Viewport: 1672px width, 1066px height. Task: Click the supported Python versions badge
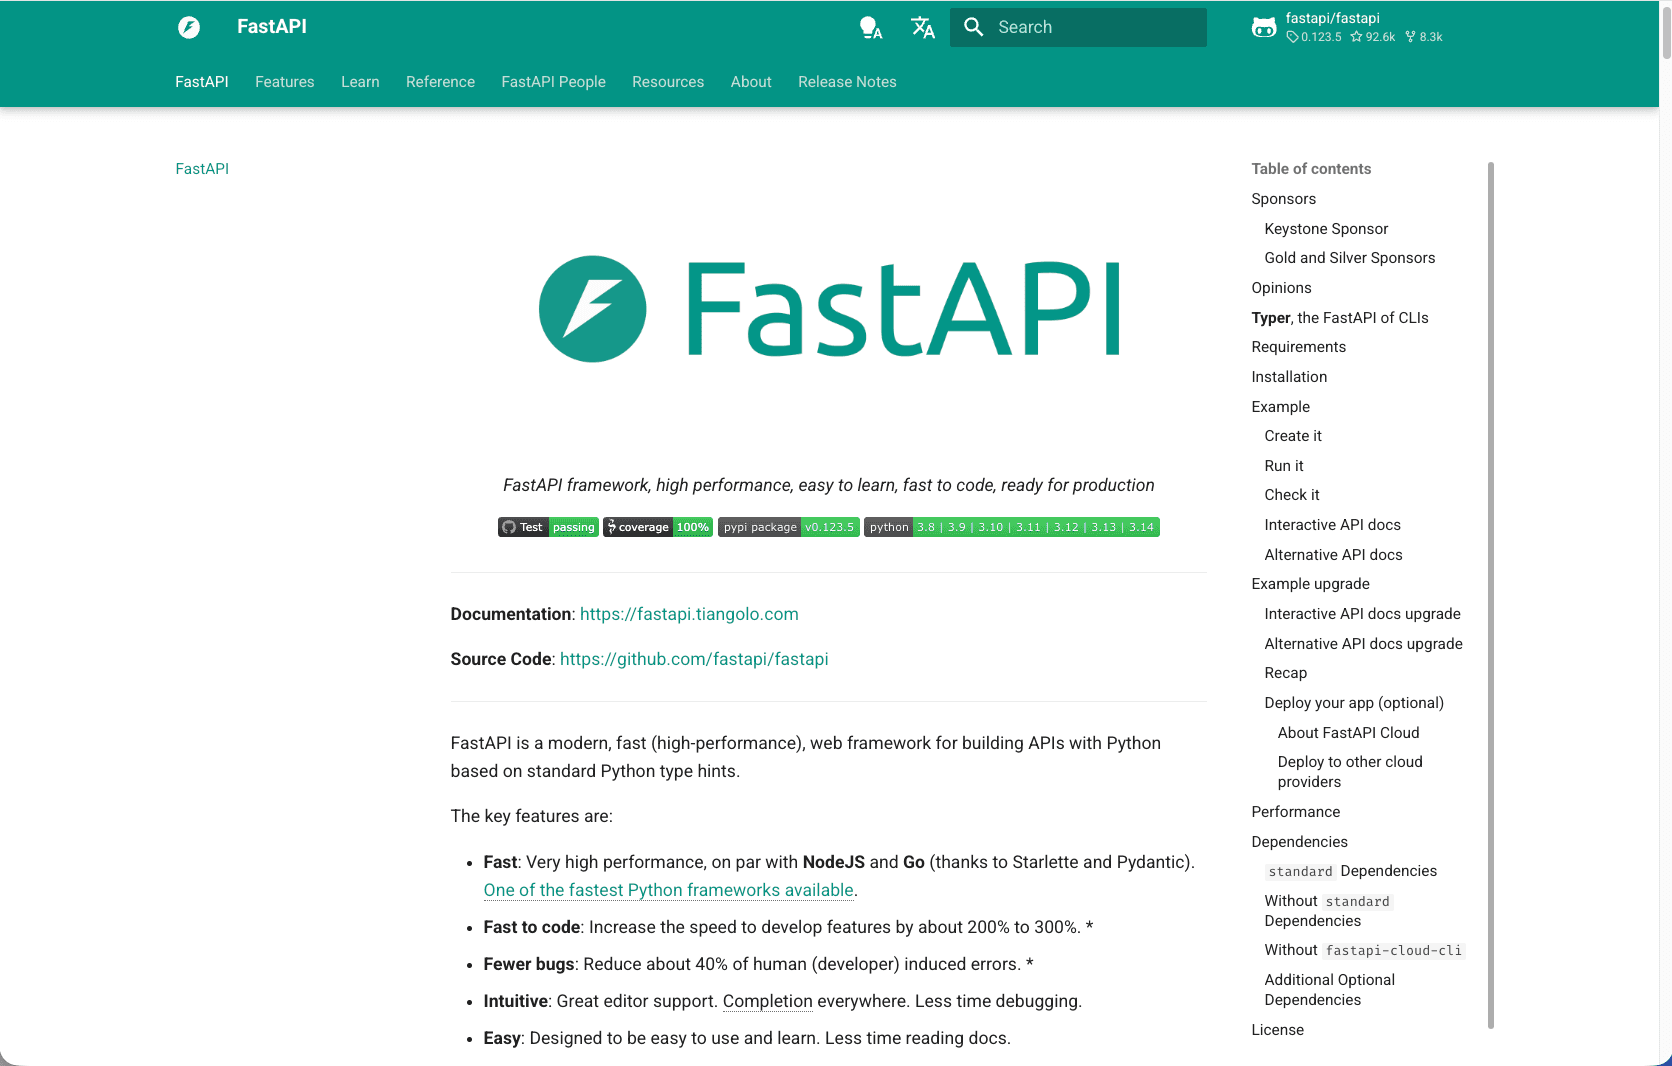point(1011,527)
